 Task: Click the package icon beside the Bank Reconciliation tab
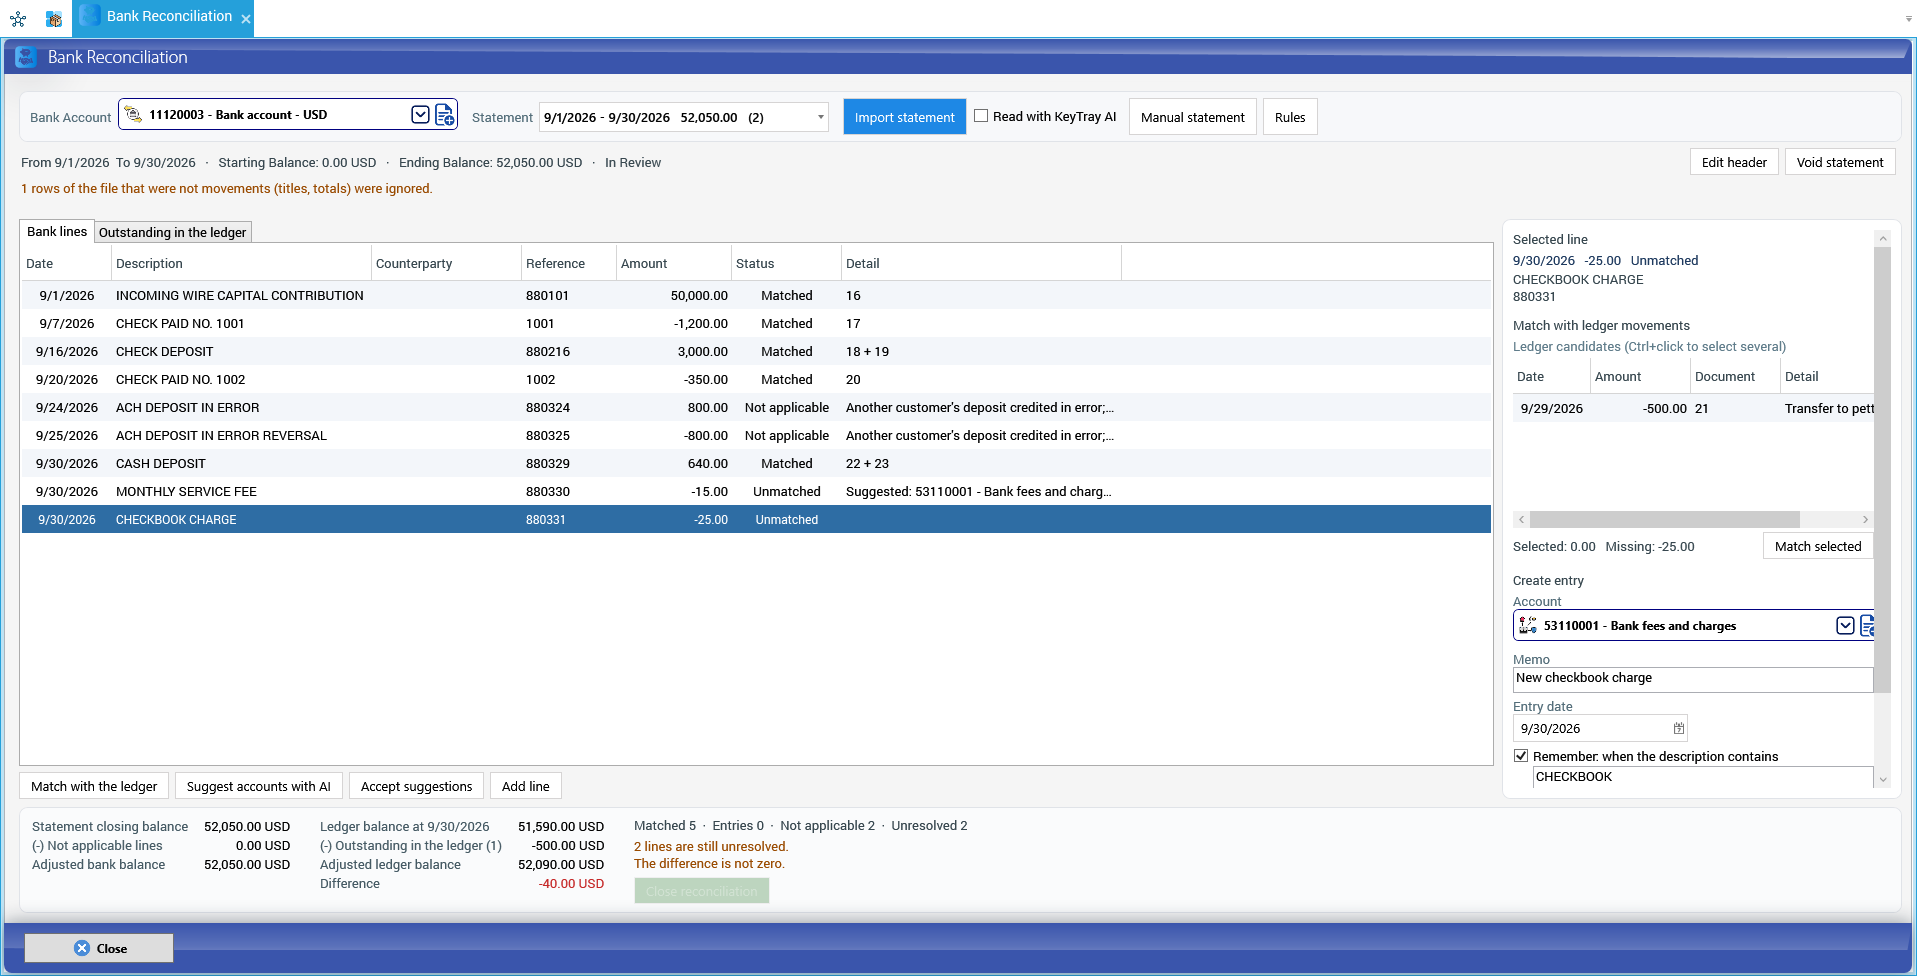click(x=54, y=18)
